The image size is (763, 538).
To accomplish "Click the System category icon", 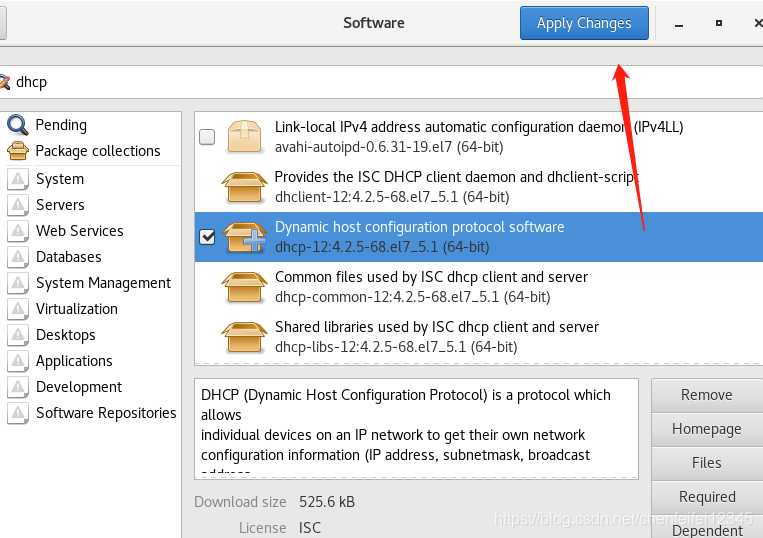I will click(18, 179).
